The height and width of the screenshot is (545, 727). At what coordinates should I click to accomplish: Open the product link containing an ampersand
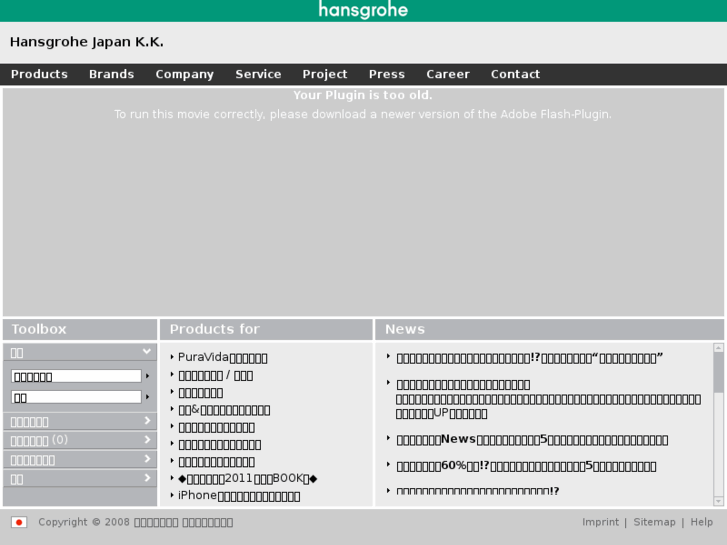tap(224, 410)
